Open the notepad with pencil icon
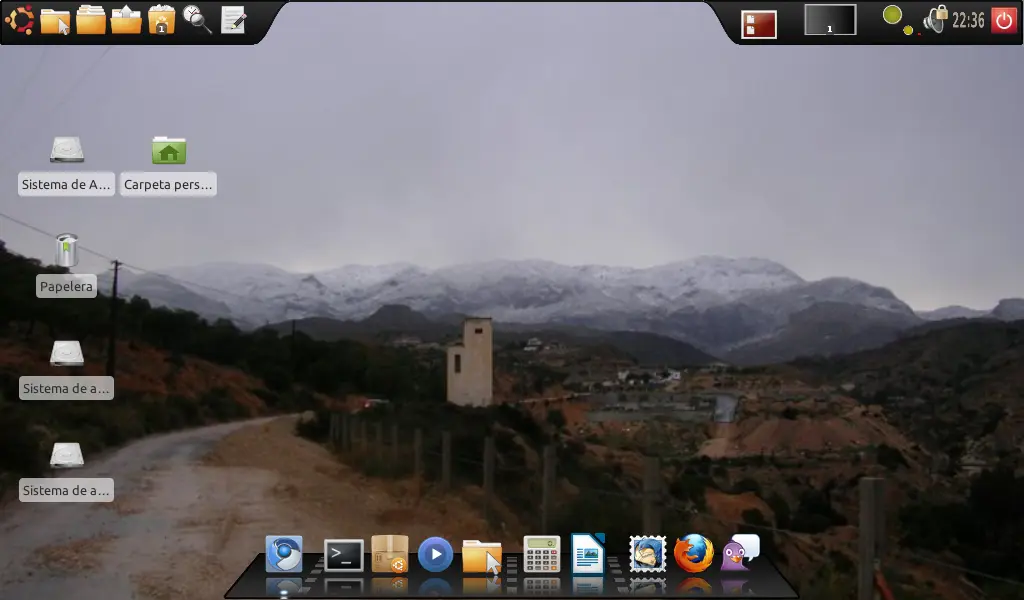The width and height of the screenshot is (1024, 600). pos(232,20)
